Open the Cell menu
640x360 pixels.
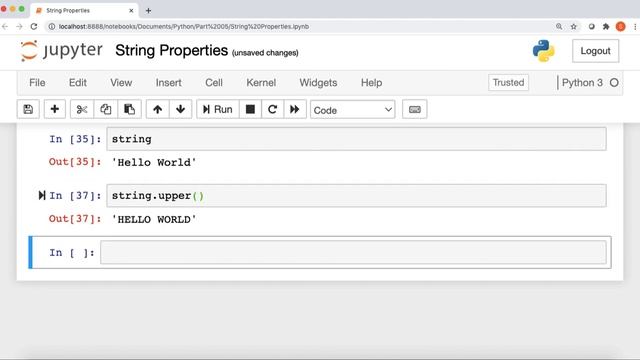(214, 83)
